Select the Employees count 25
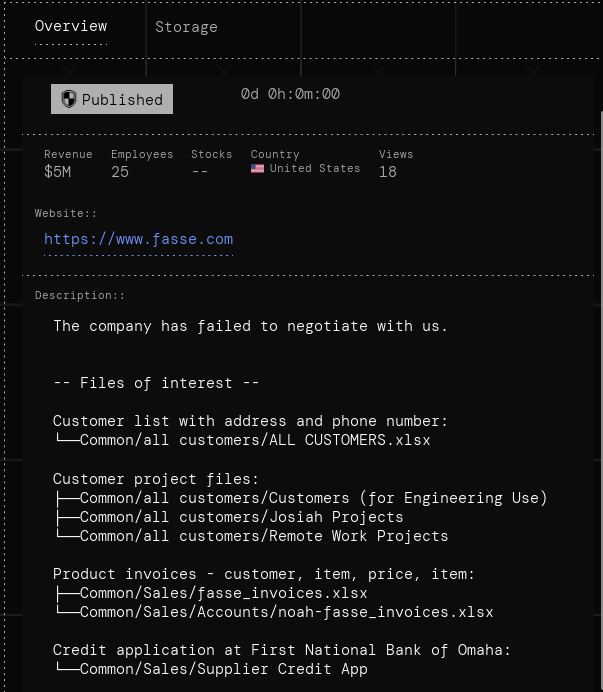The height and width of the screenshot is (692, 603). [x=120, y=172]
